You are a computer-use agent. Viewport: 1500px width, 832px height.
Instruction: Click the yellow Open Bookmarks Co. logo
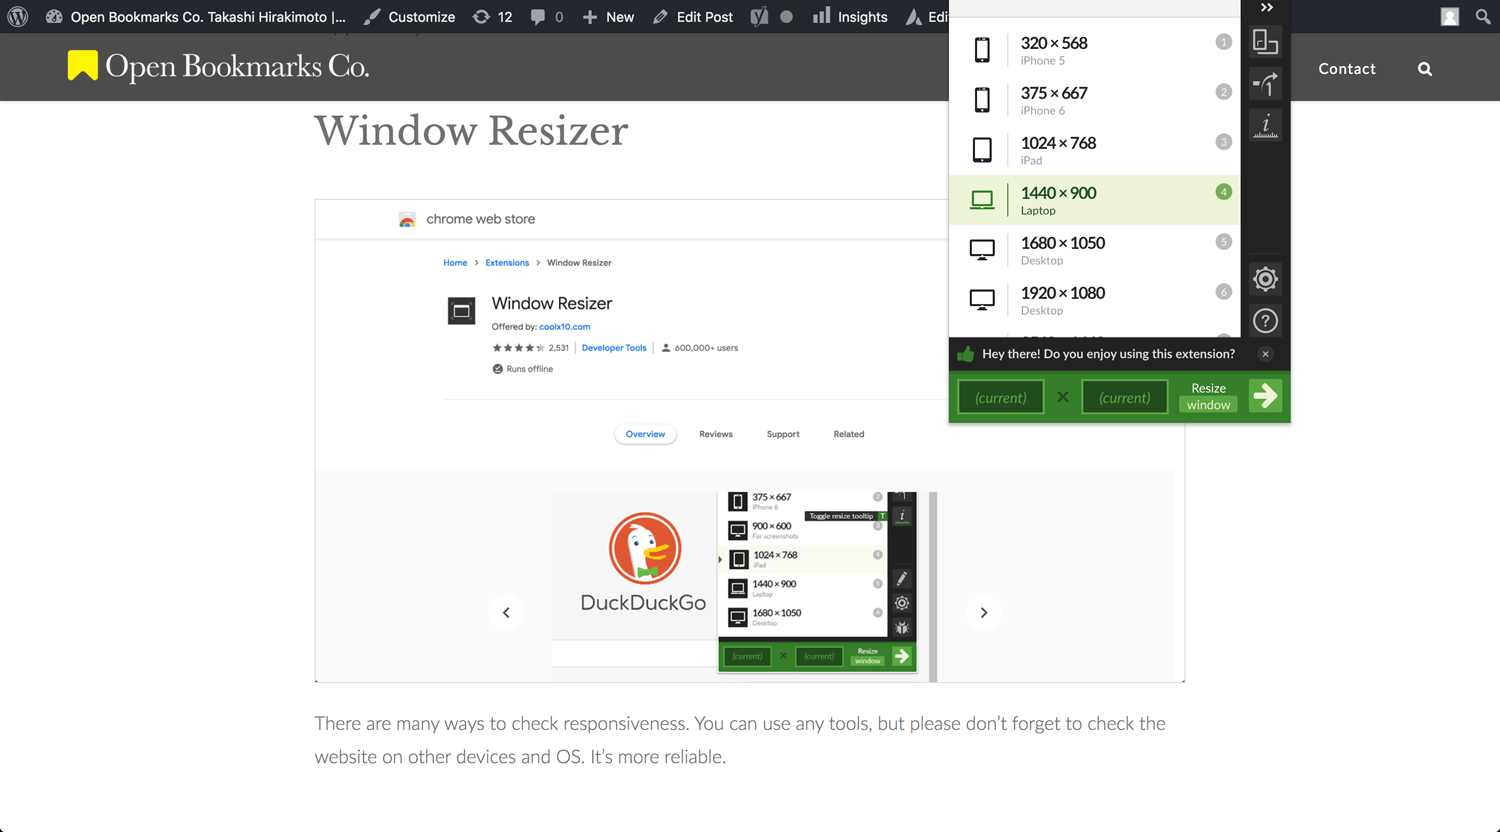[218, 67]
